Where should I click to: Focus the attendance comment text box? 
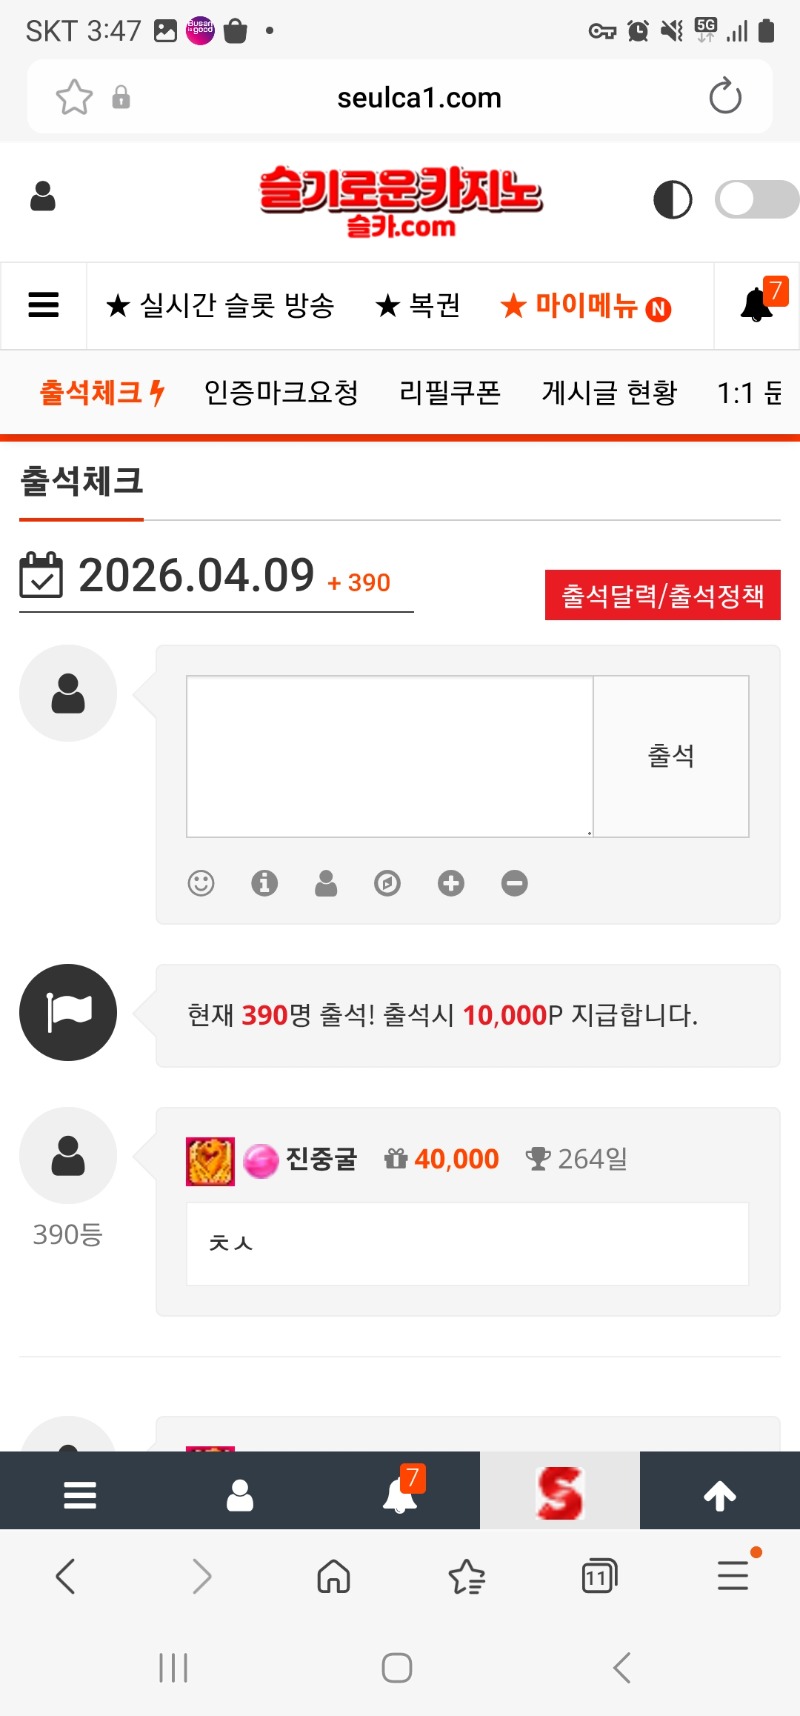click(390, 756)
